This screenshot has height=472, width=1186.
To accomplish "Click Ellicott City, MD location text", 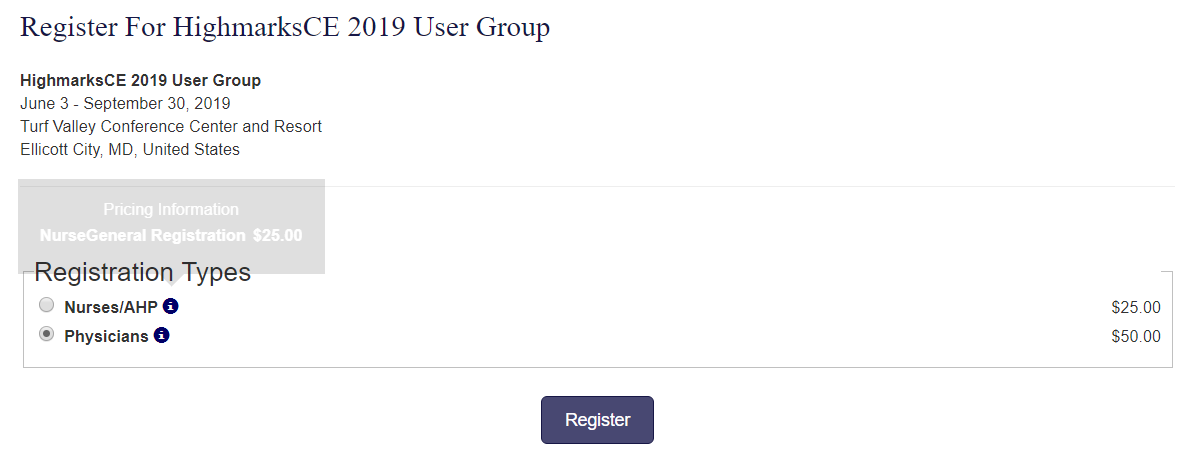I will click(130, 150).
